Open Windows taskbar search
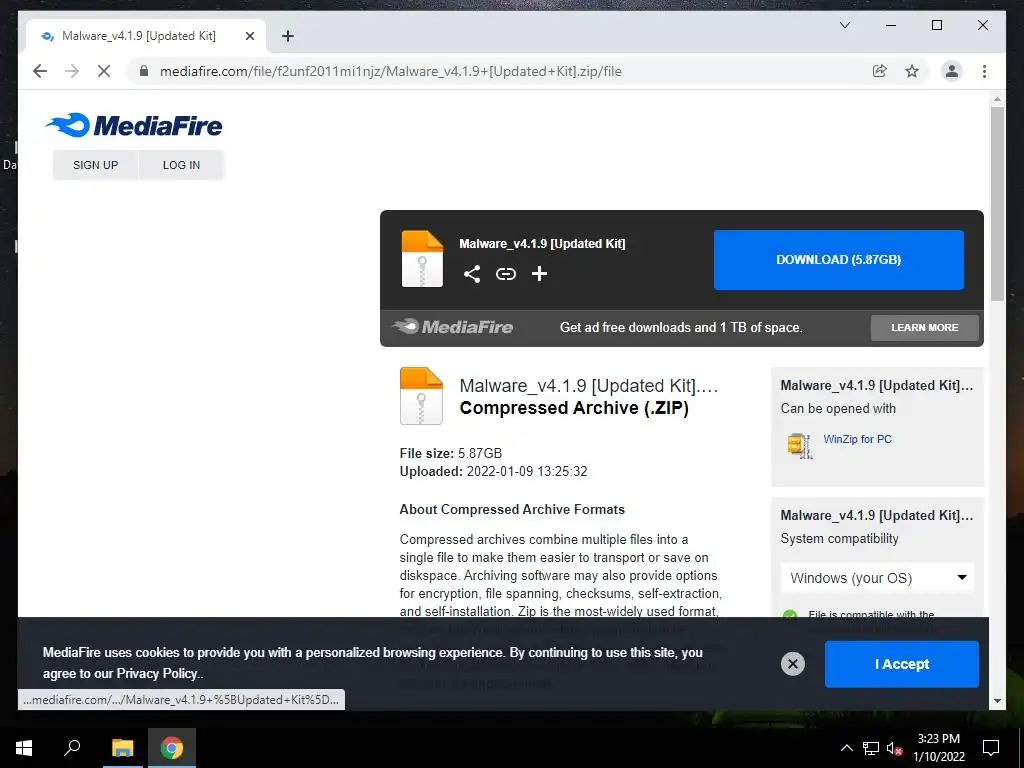This screenshot has height=768, width=1024. (72, 748)
